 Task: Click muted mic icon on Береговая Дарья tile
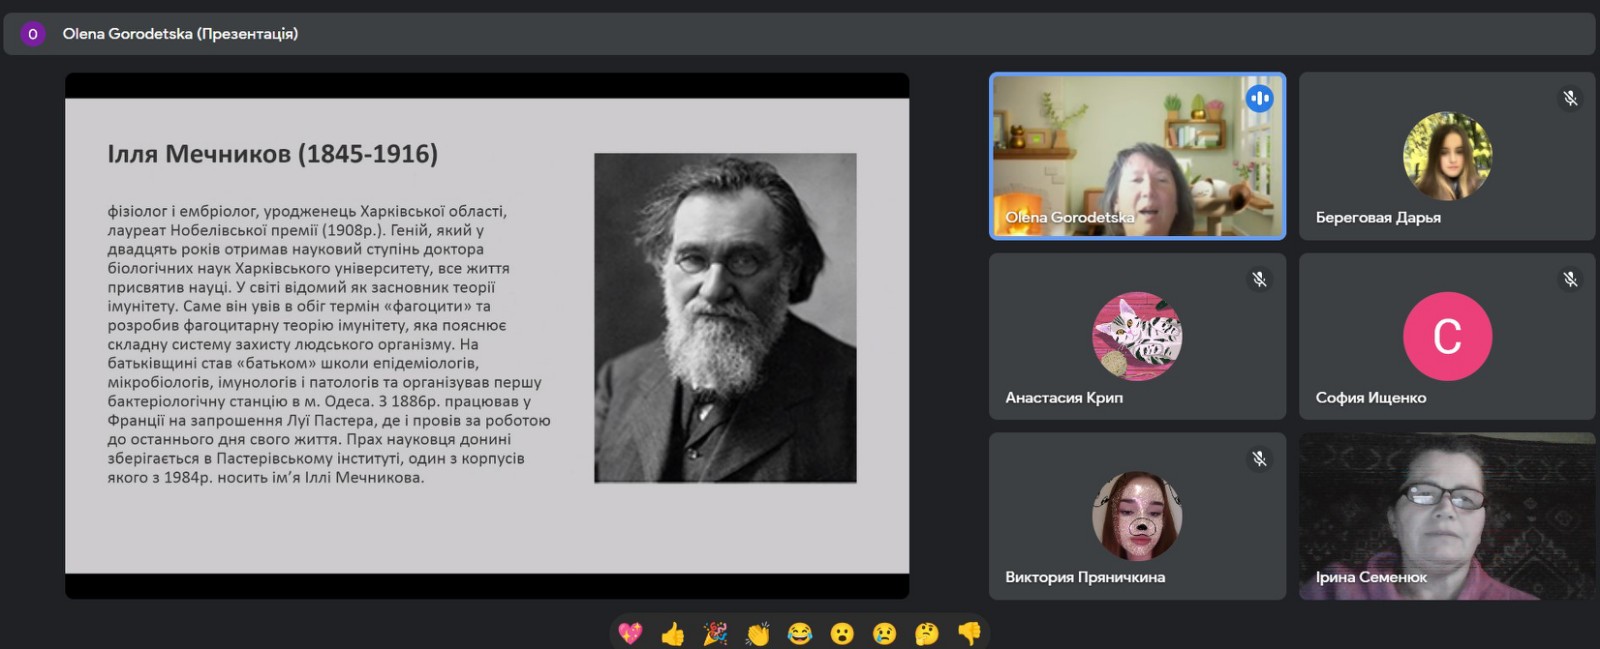tap(1570, 98)
